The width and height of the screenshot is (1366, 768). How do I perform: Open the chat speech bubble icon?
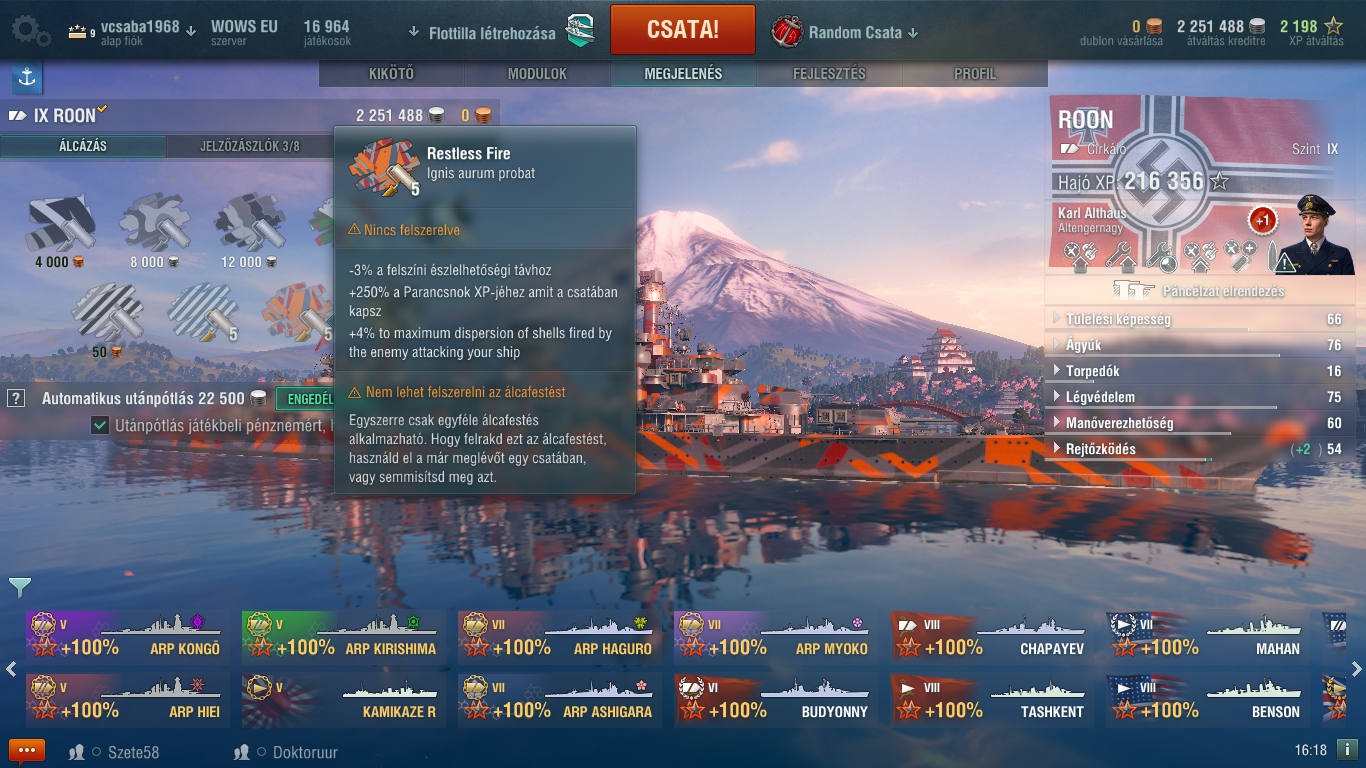click(27, 751)
